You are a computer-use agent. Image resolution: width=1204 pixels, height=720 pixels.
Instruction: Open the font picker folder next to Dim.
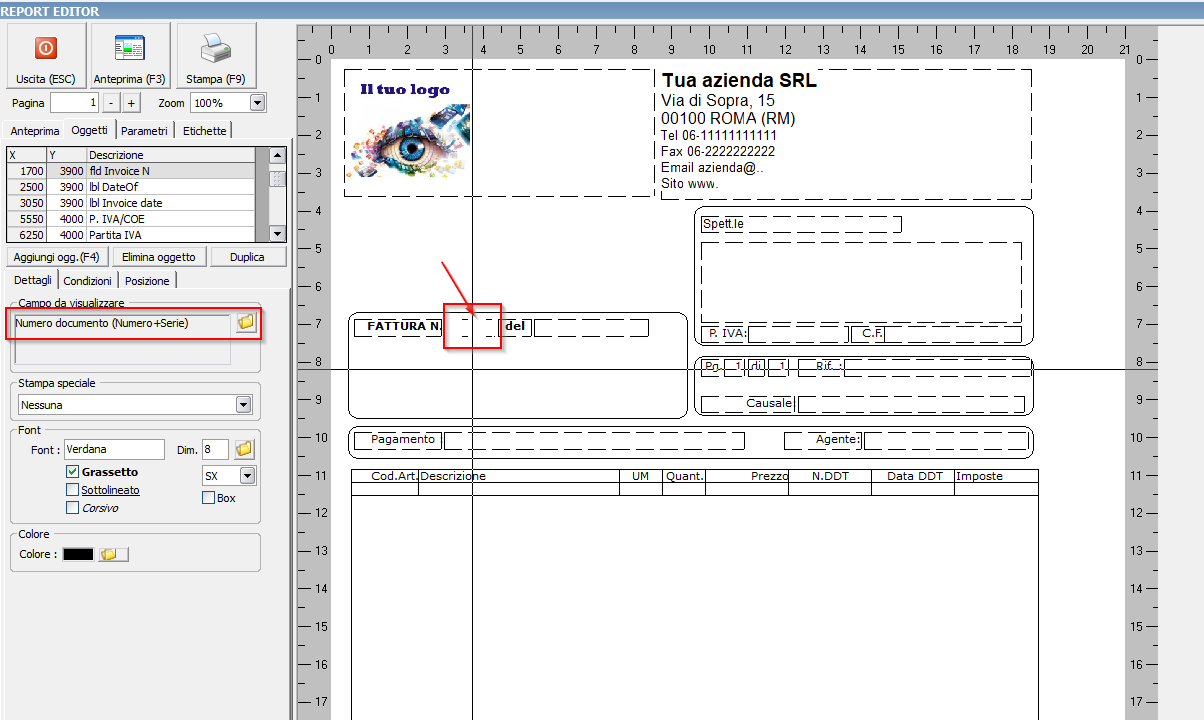point(244,450)
